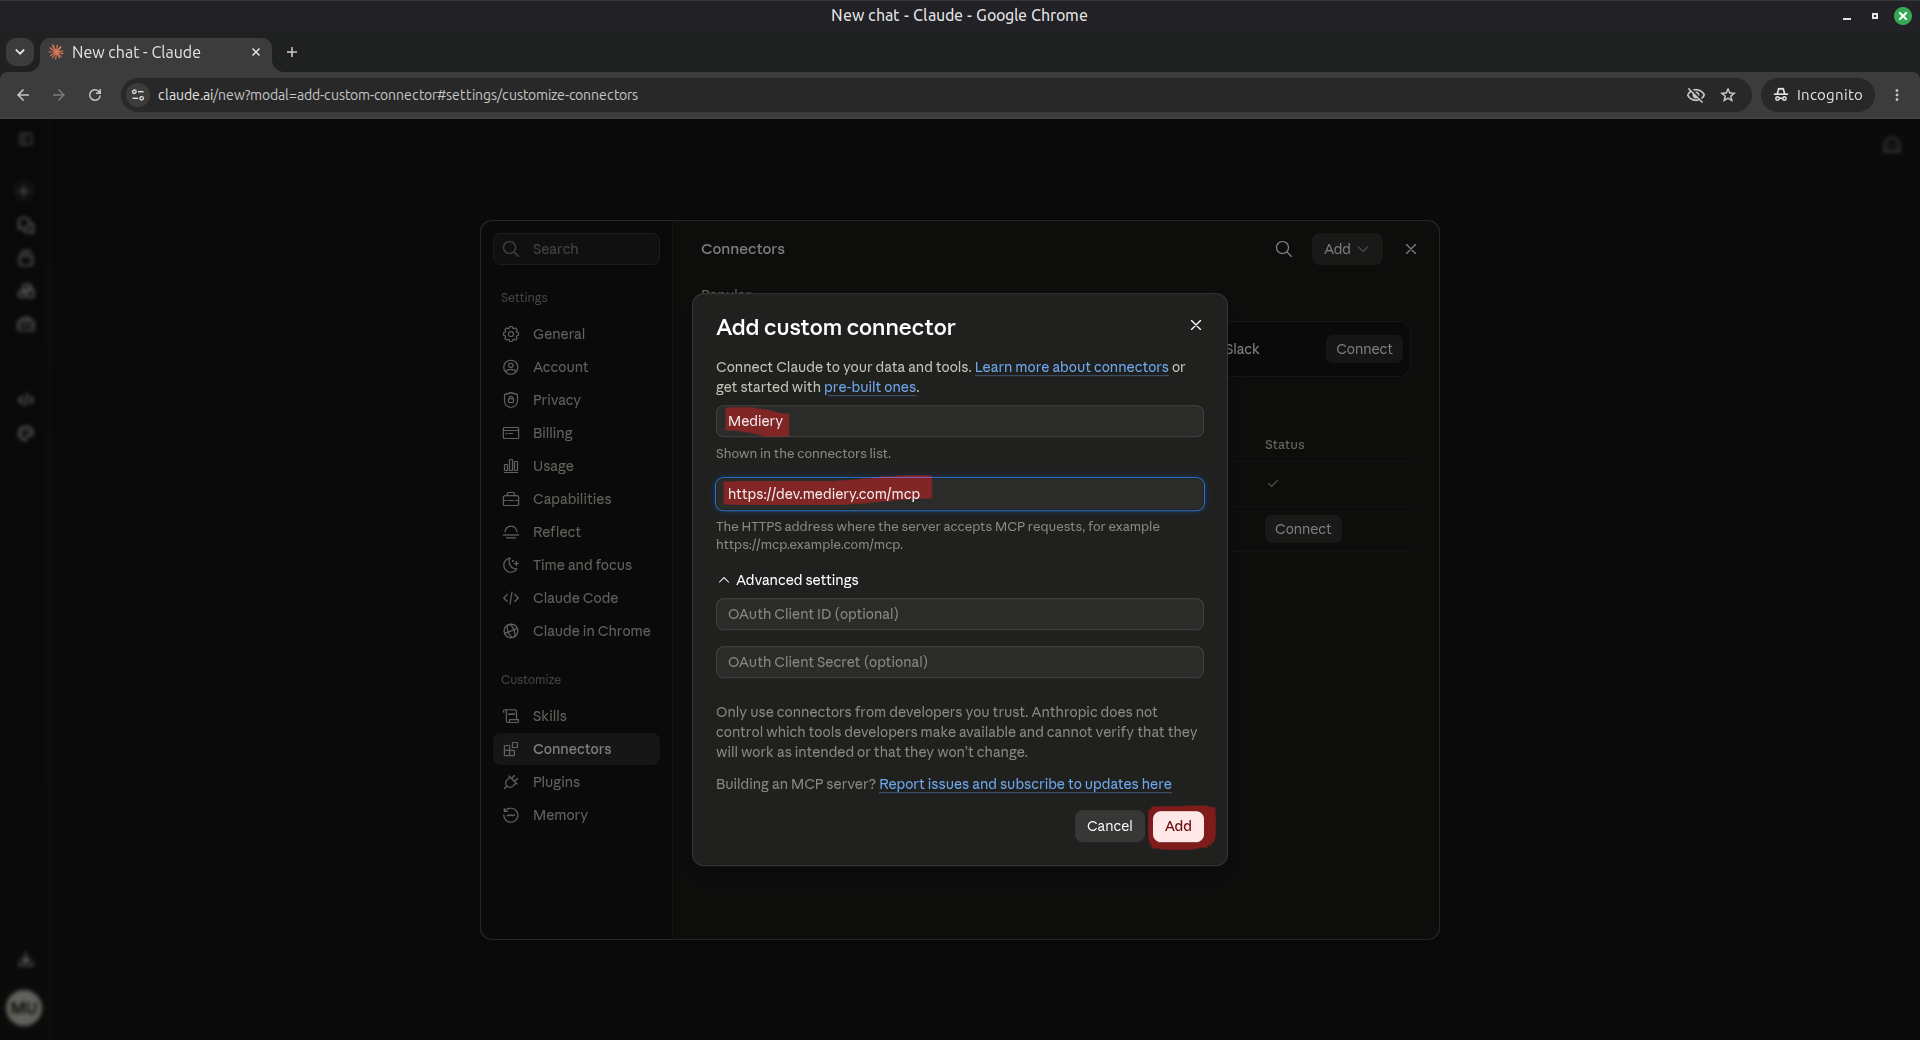1920x1040 pixels.
Task: Click the Time and focus clock icon
Action: click(x=511, y=565)
